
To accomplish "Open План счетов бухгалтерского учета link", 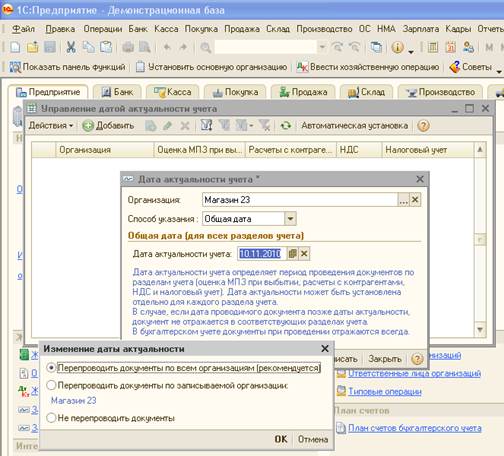I will click(415, 428).
